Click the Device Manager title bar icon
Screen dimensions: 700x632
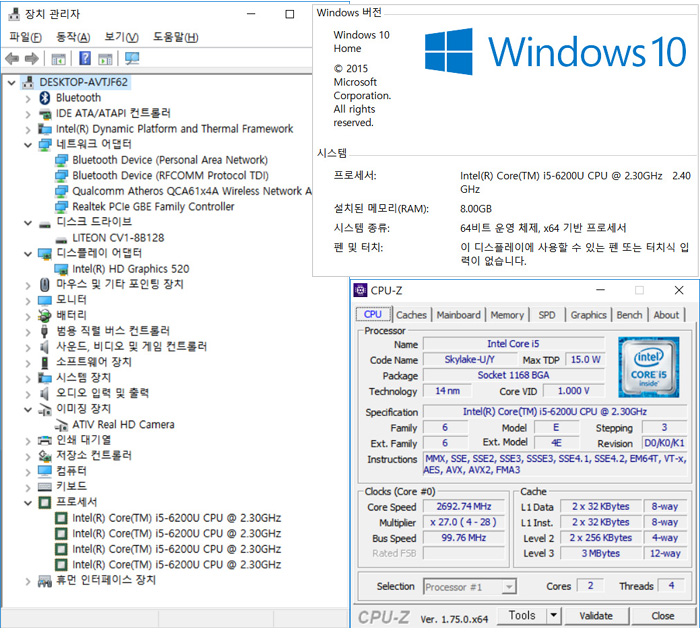coord(14,15)
